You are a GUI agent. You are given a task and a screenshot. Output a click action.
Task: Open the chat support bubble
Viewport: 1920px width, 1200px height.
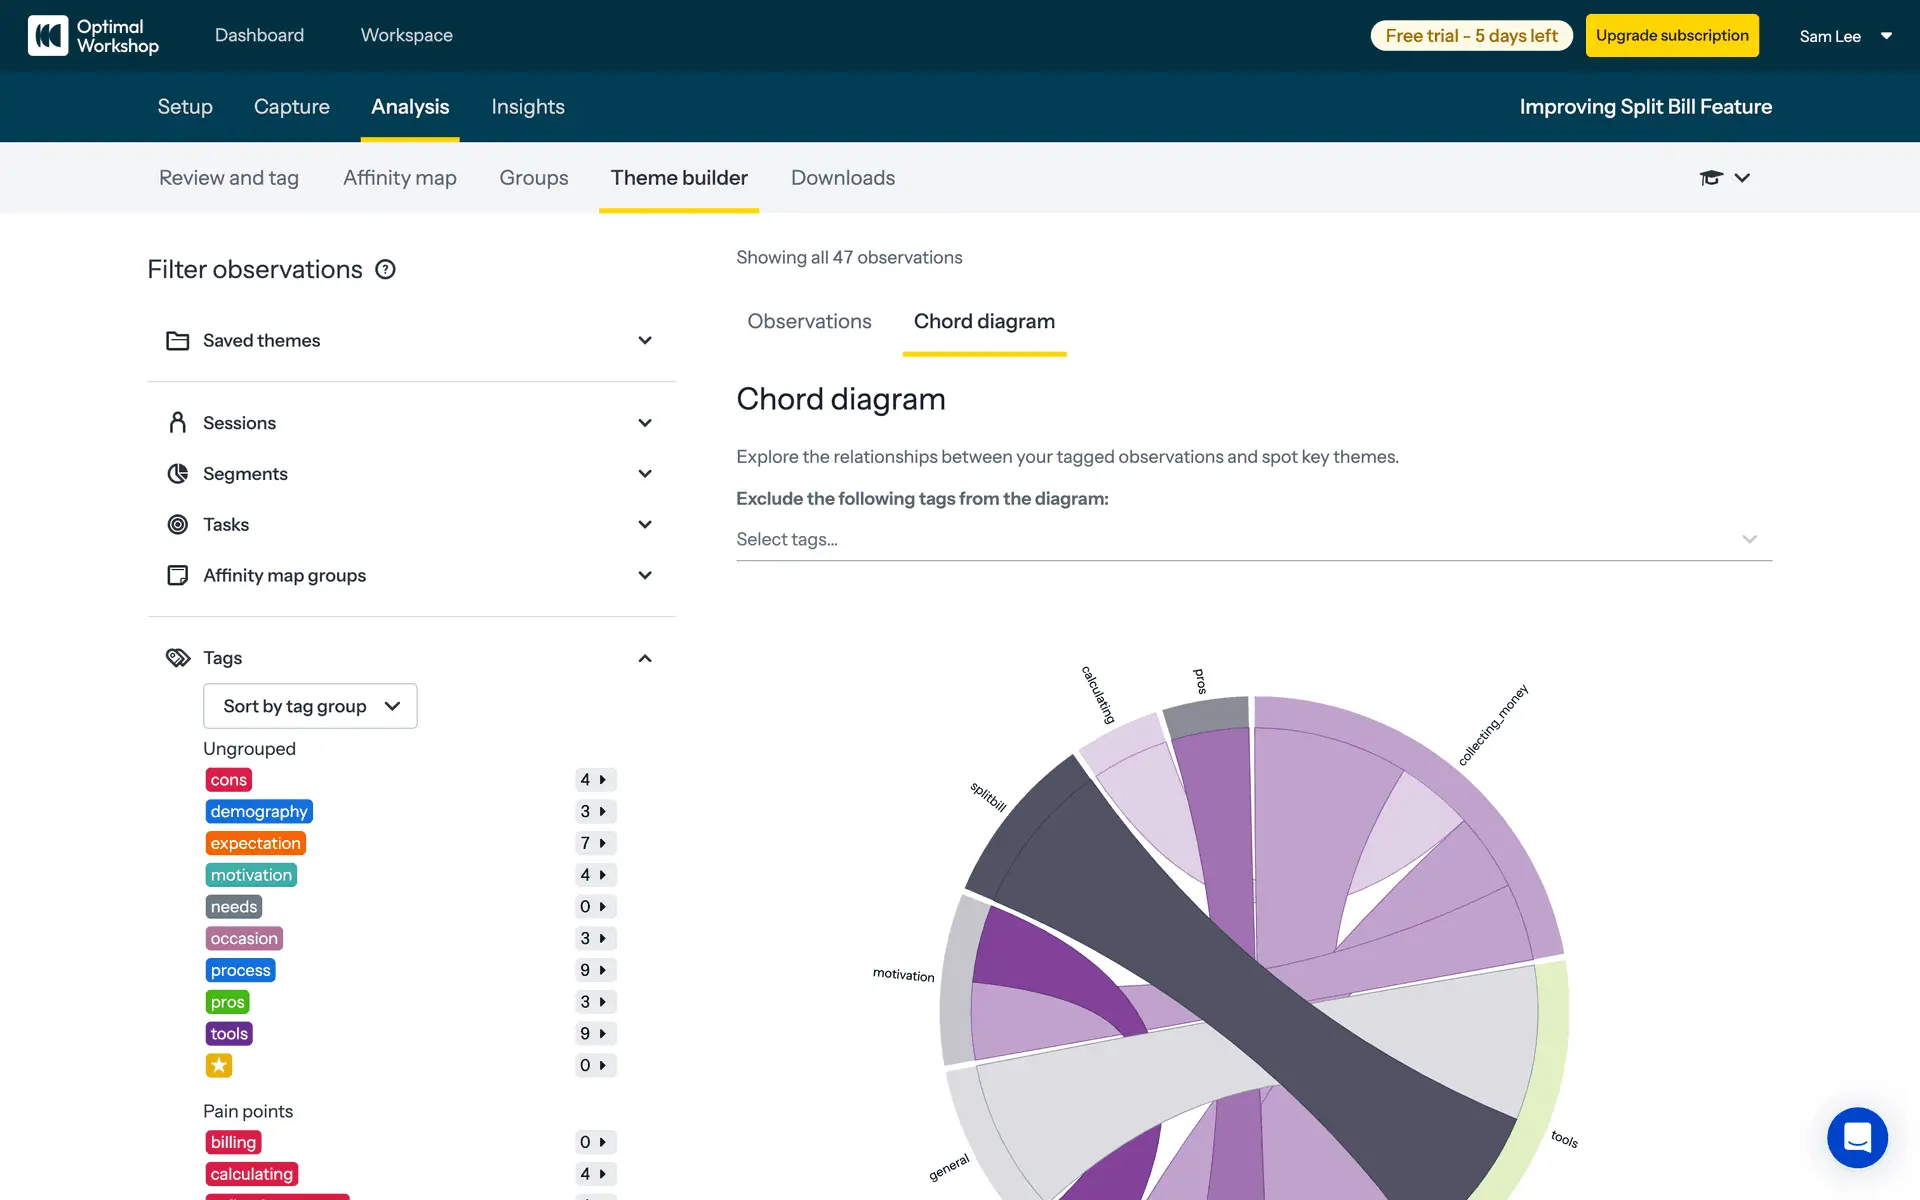(x=1857, y=1137)
